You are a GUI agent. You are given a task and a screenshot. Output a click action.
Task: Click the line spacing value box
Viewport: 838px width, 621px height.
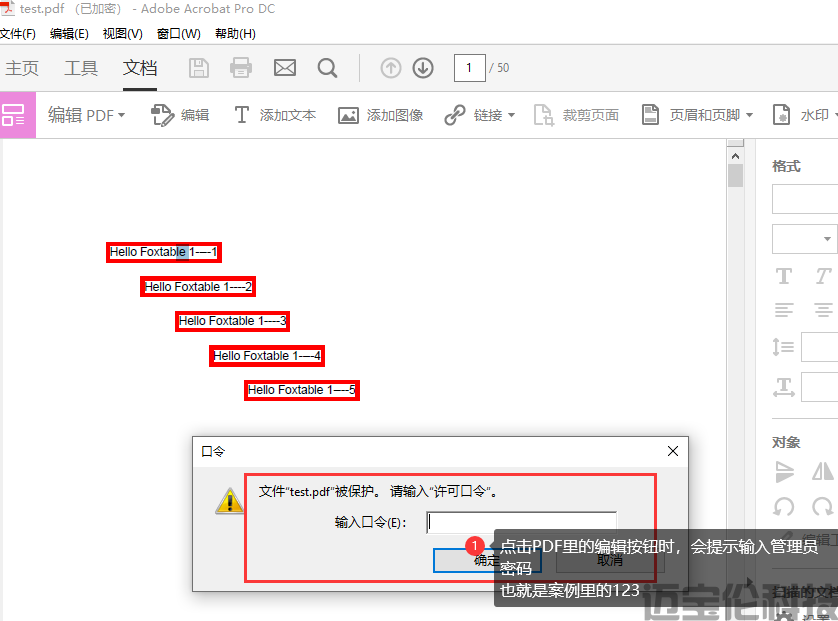click(x=820, y=347)
